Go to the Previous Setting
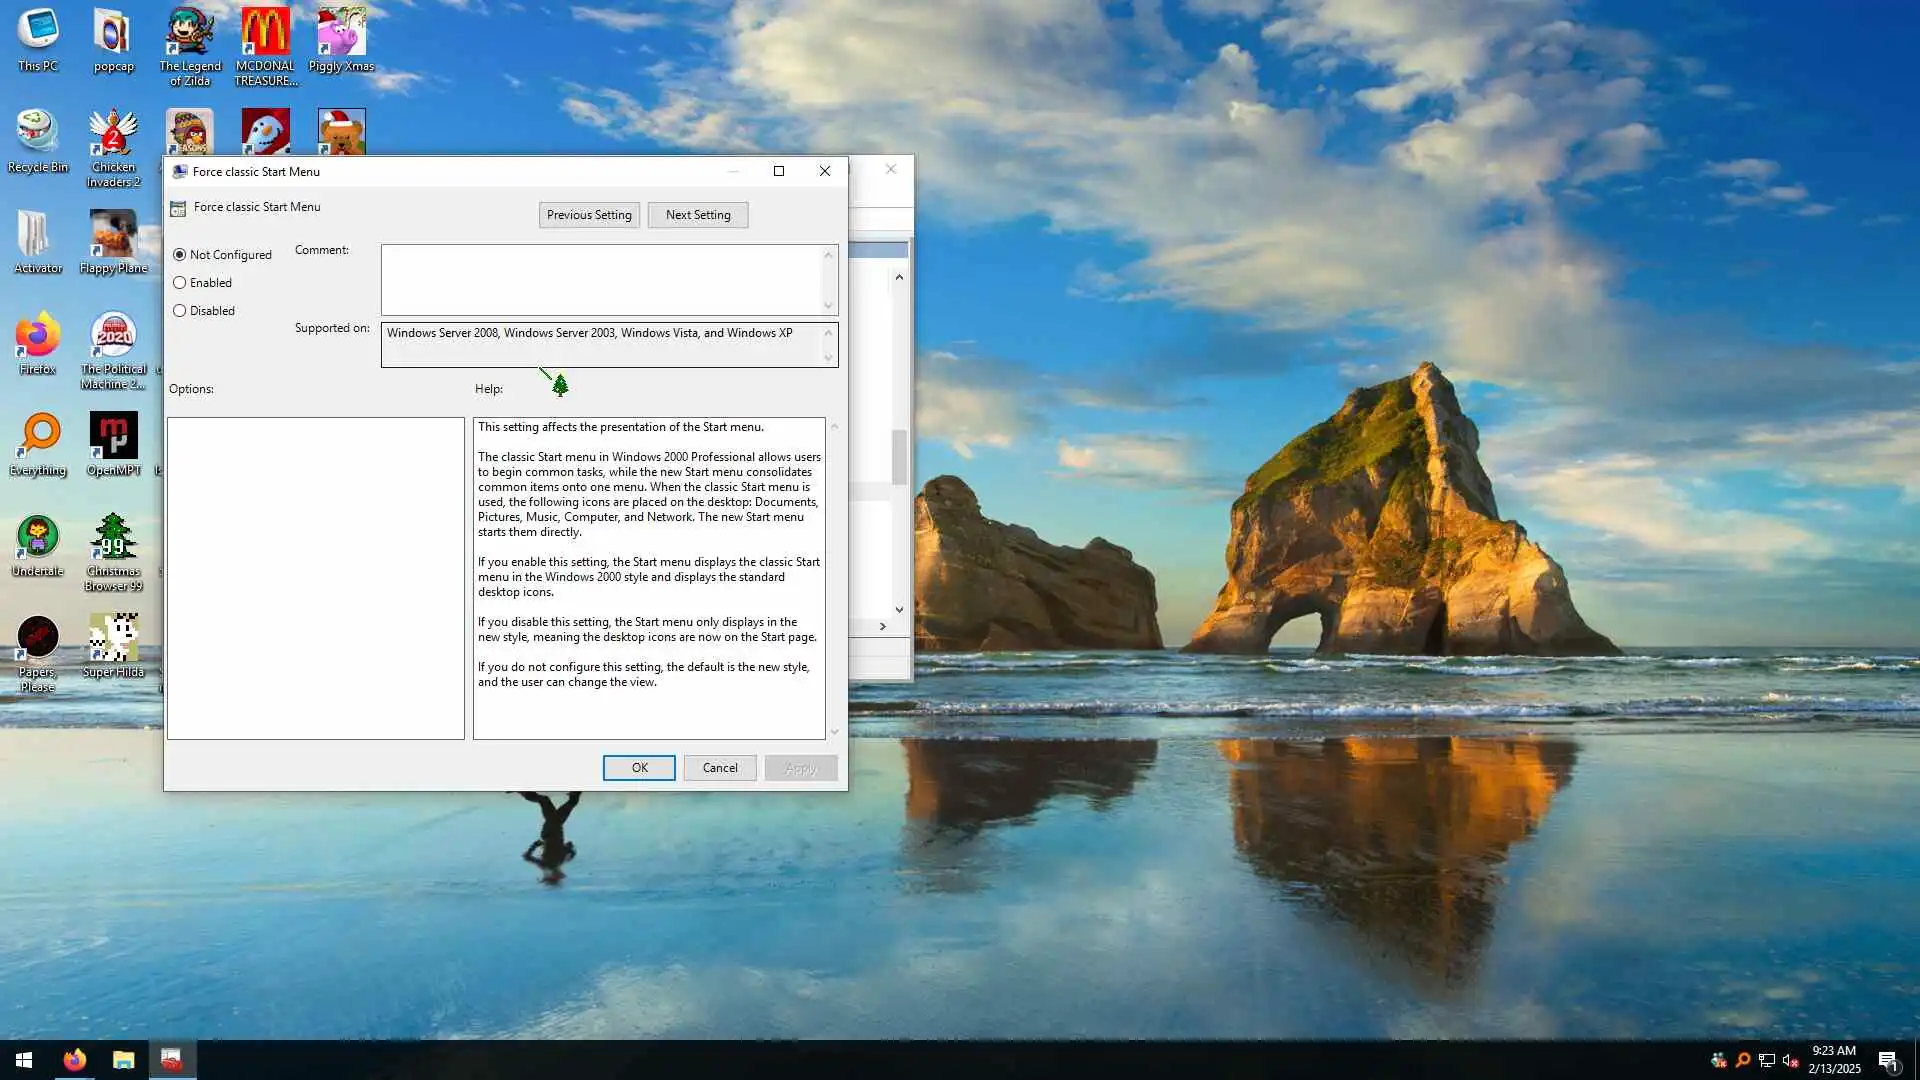 (589, 215)
